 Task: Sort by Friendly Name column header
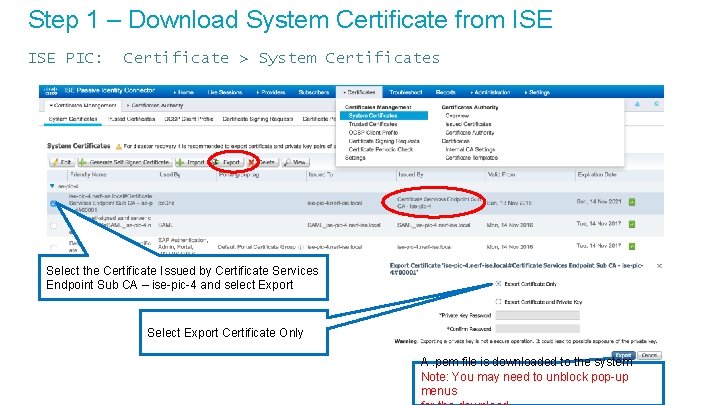click(88, 174)
